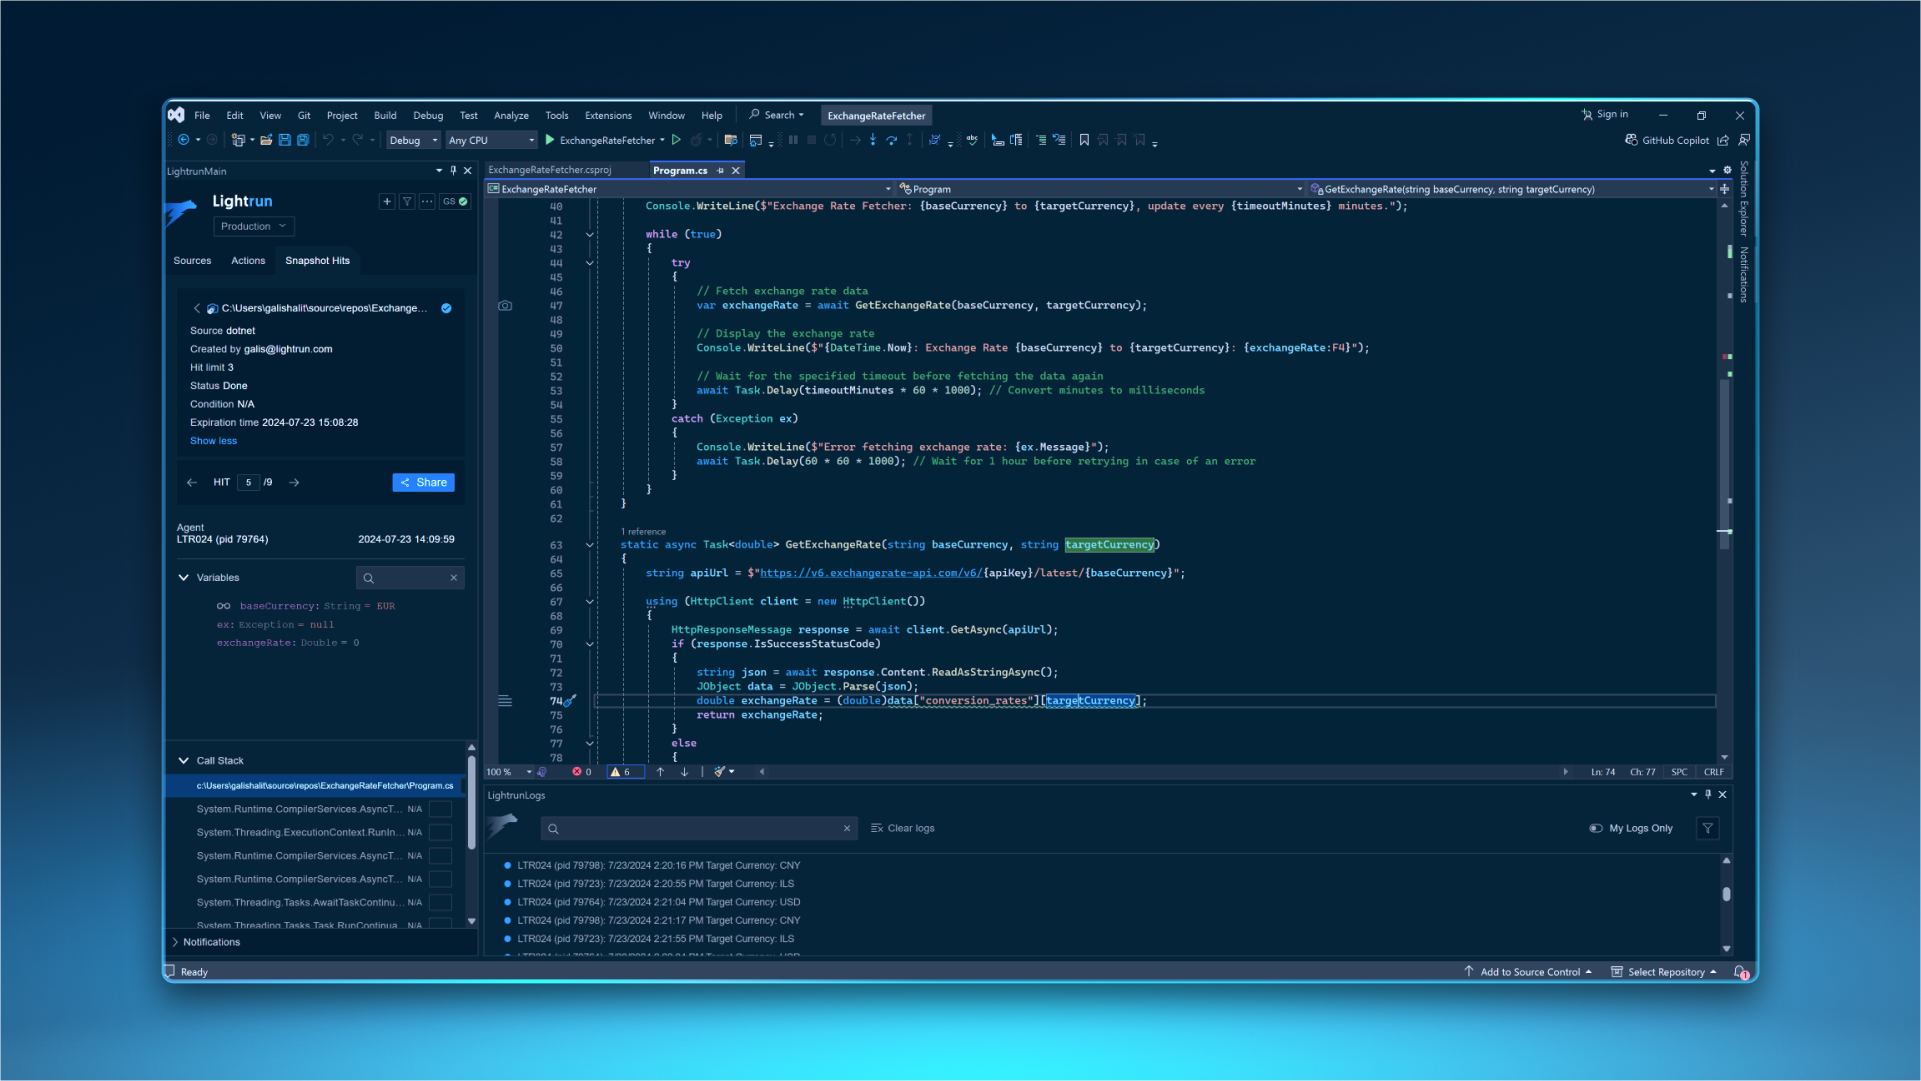1921x1081 pixels.
Task: Click the Share button for the snapshot hit
Action: pyautogui.click(x=423, y=482)
